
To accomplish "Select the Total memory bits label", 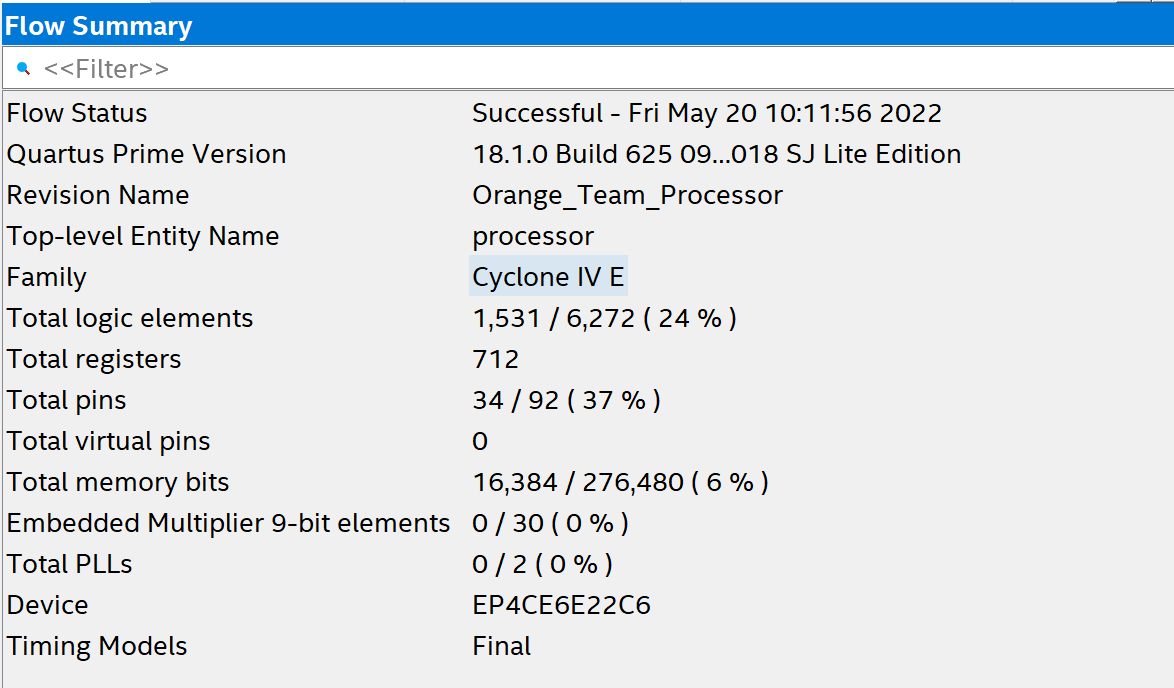I will pos(118,482).
